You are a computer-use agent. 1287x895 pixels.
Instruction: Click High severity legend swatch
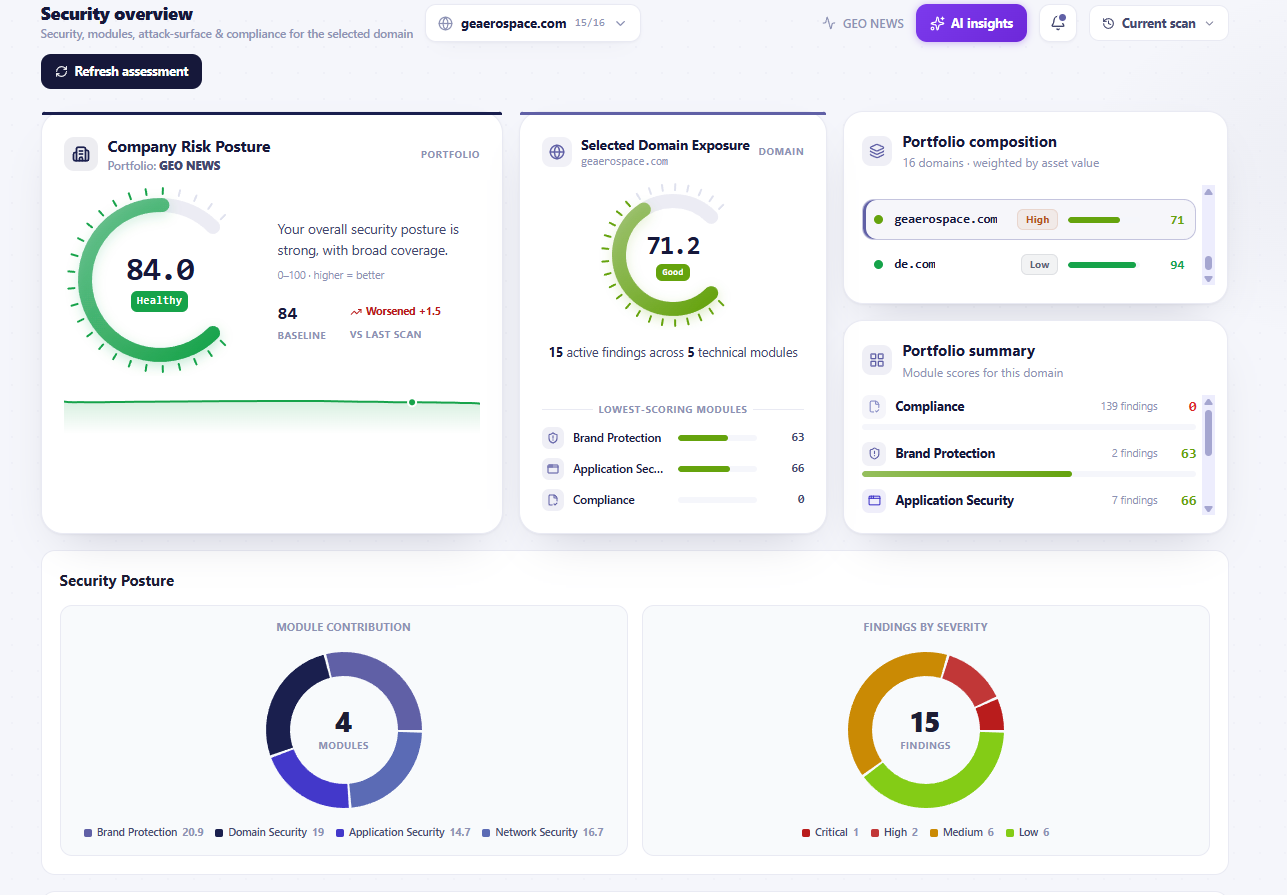pyautogui.click(x=875, y=833)
